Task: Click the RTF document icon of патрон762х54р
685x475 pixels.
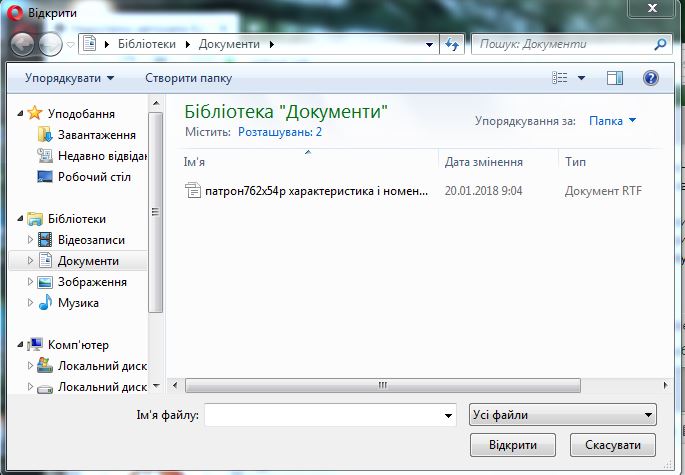Action: (x=193, y=191)
